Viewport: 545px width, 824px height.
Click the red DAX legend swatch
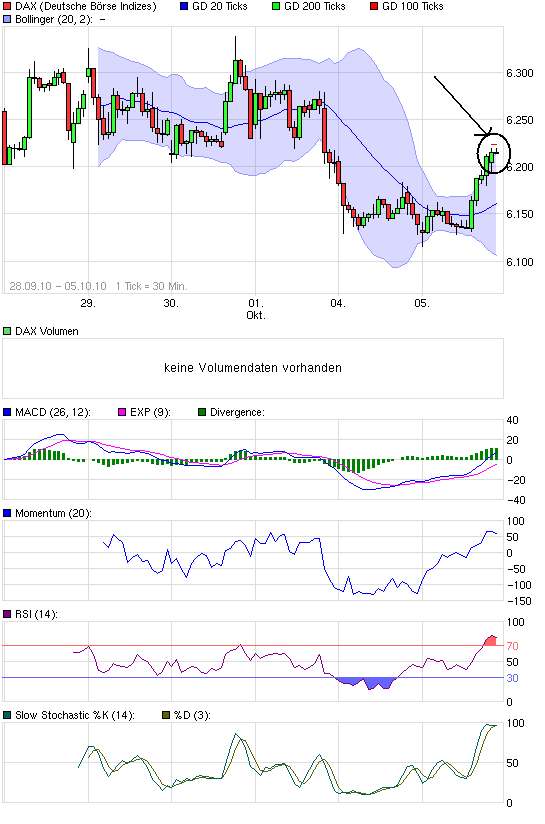coord(7,6)
